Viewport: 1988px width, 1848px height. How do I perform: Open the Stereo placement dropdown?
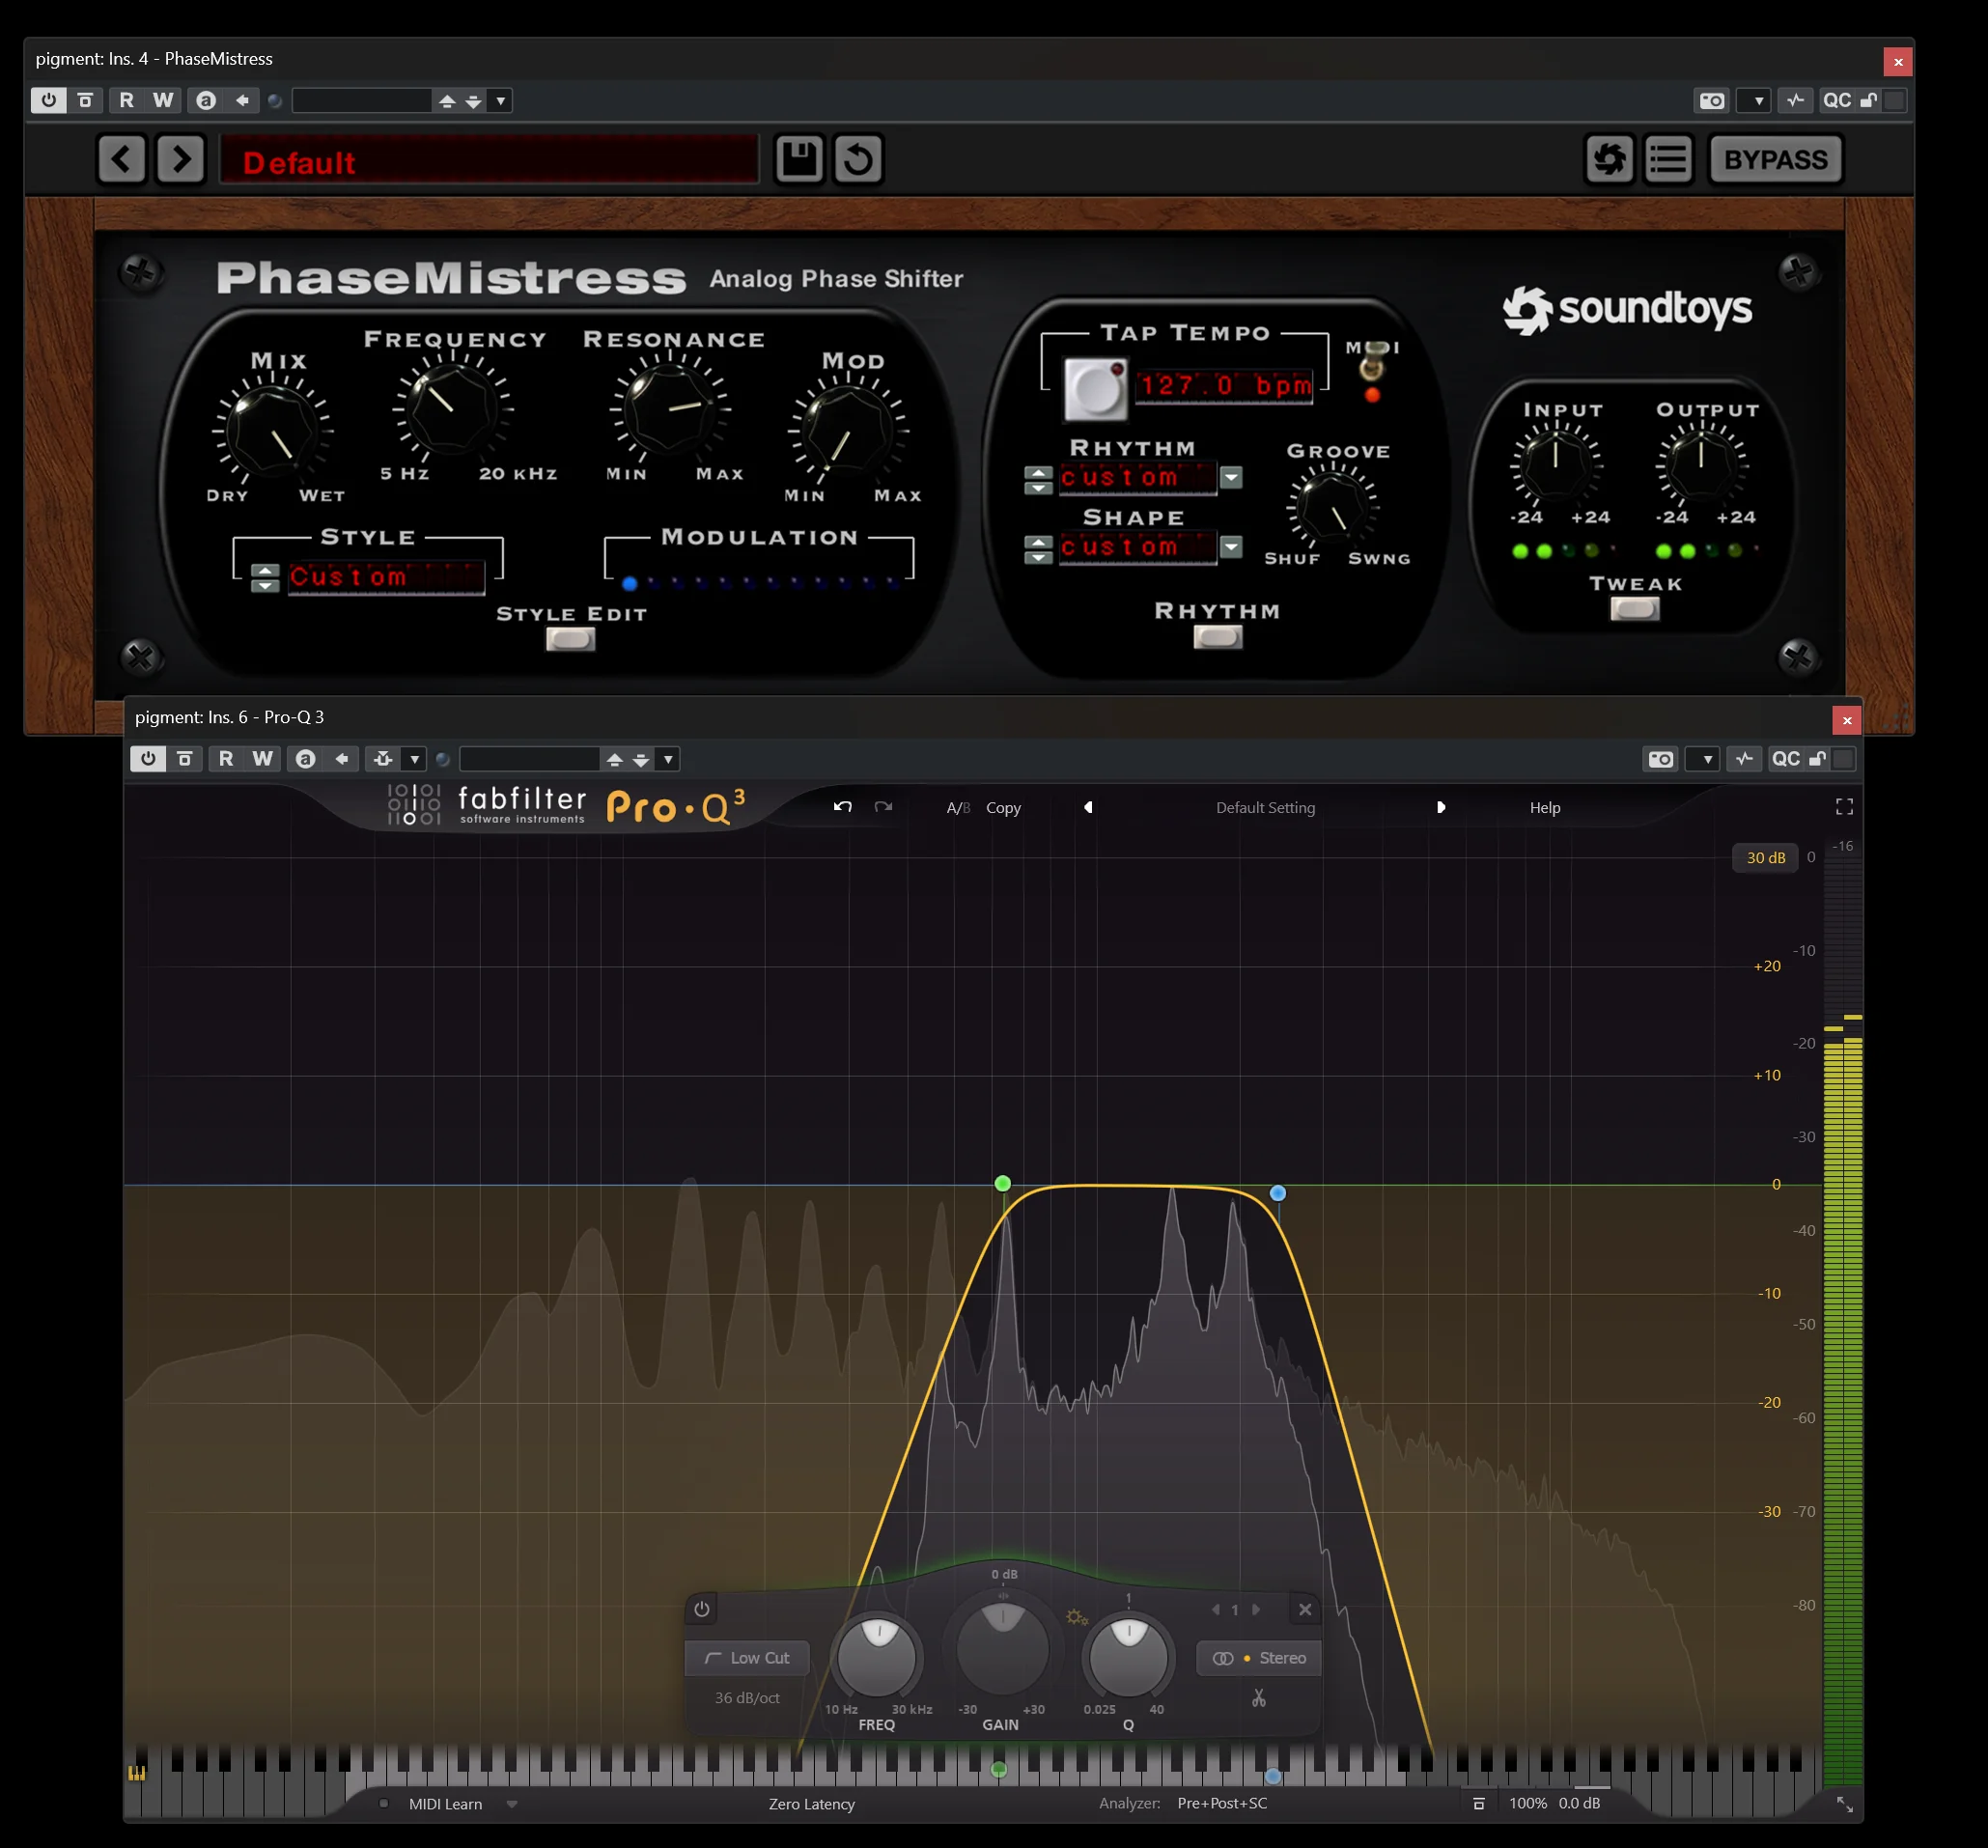pyautogui.click(x=1259, y=1658)
